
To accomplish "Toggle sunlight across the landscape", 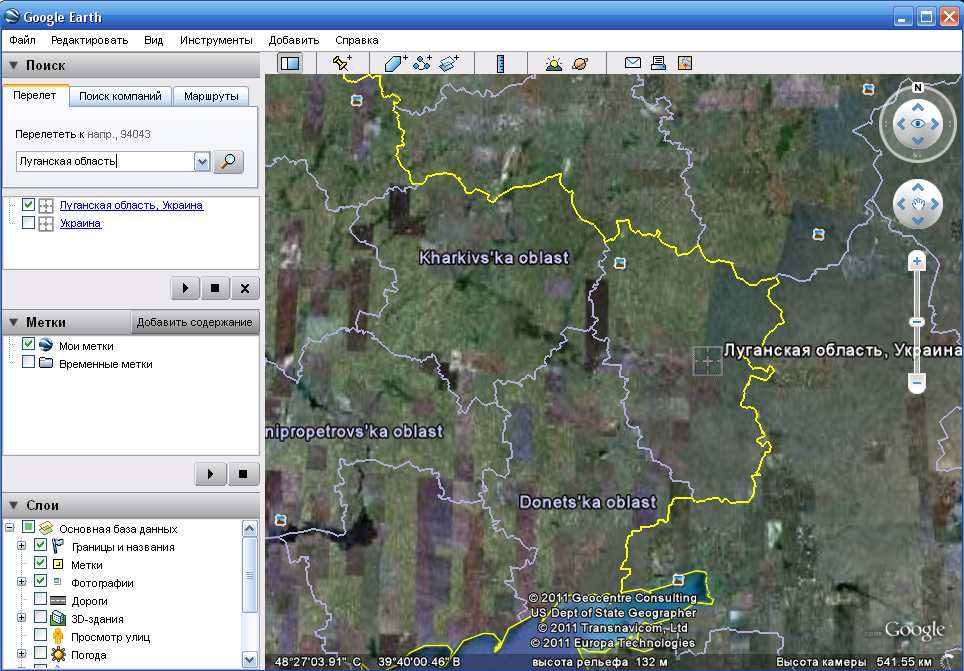I will [554, 63].
